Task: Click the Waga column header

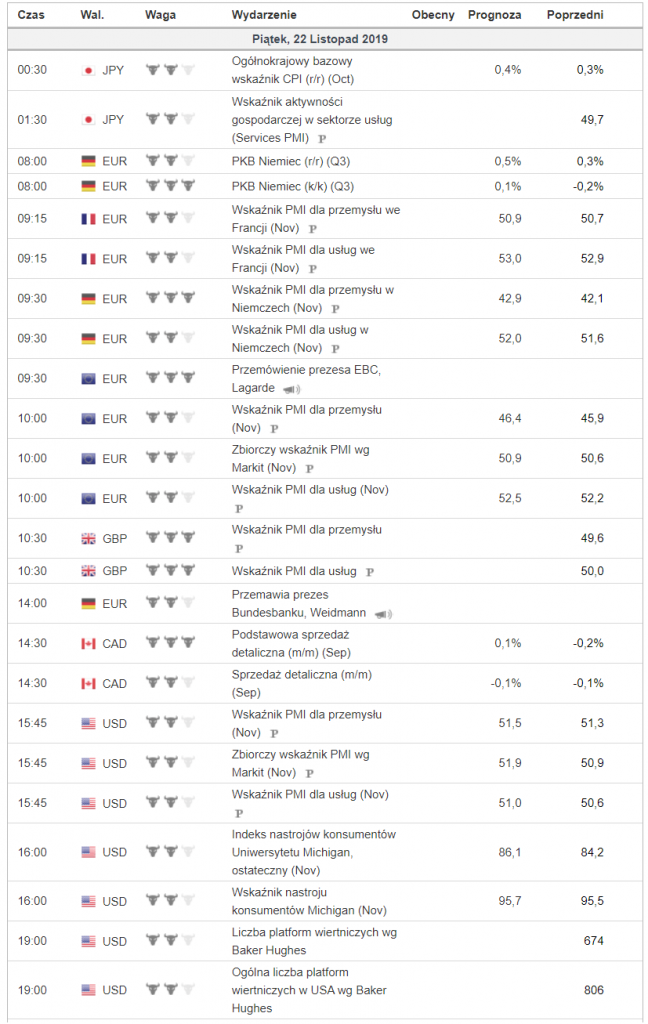Action: pos(160,14)
